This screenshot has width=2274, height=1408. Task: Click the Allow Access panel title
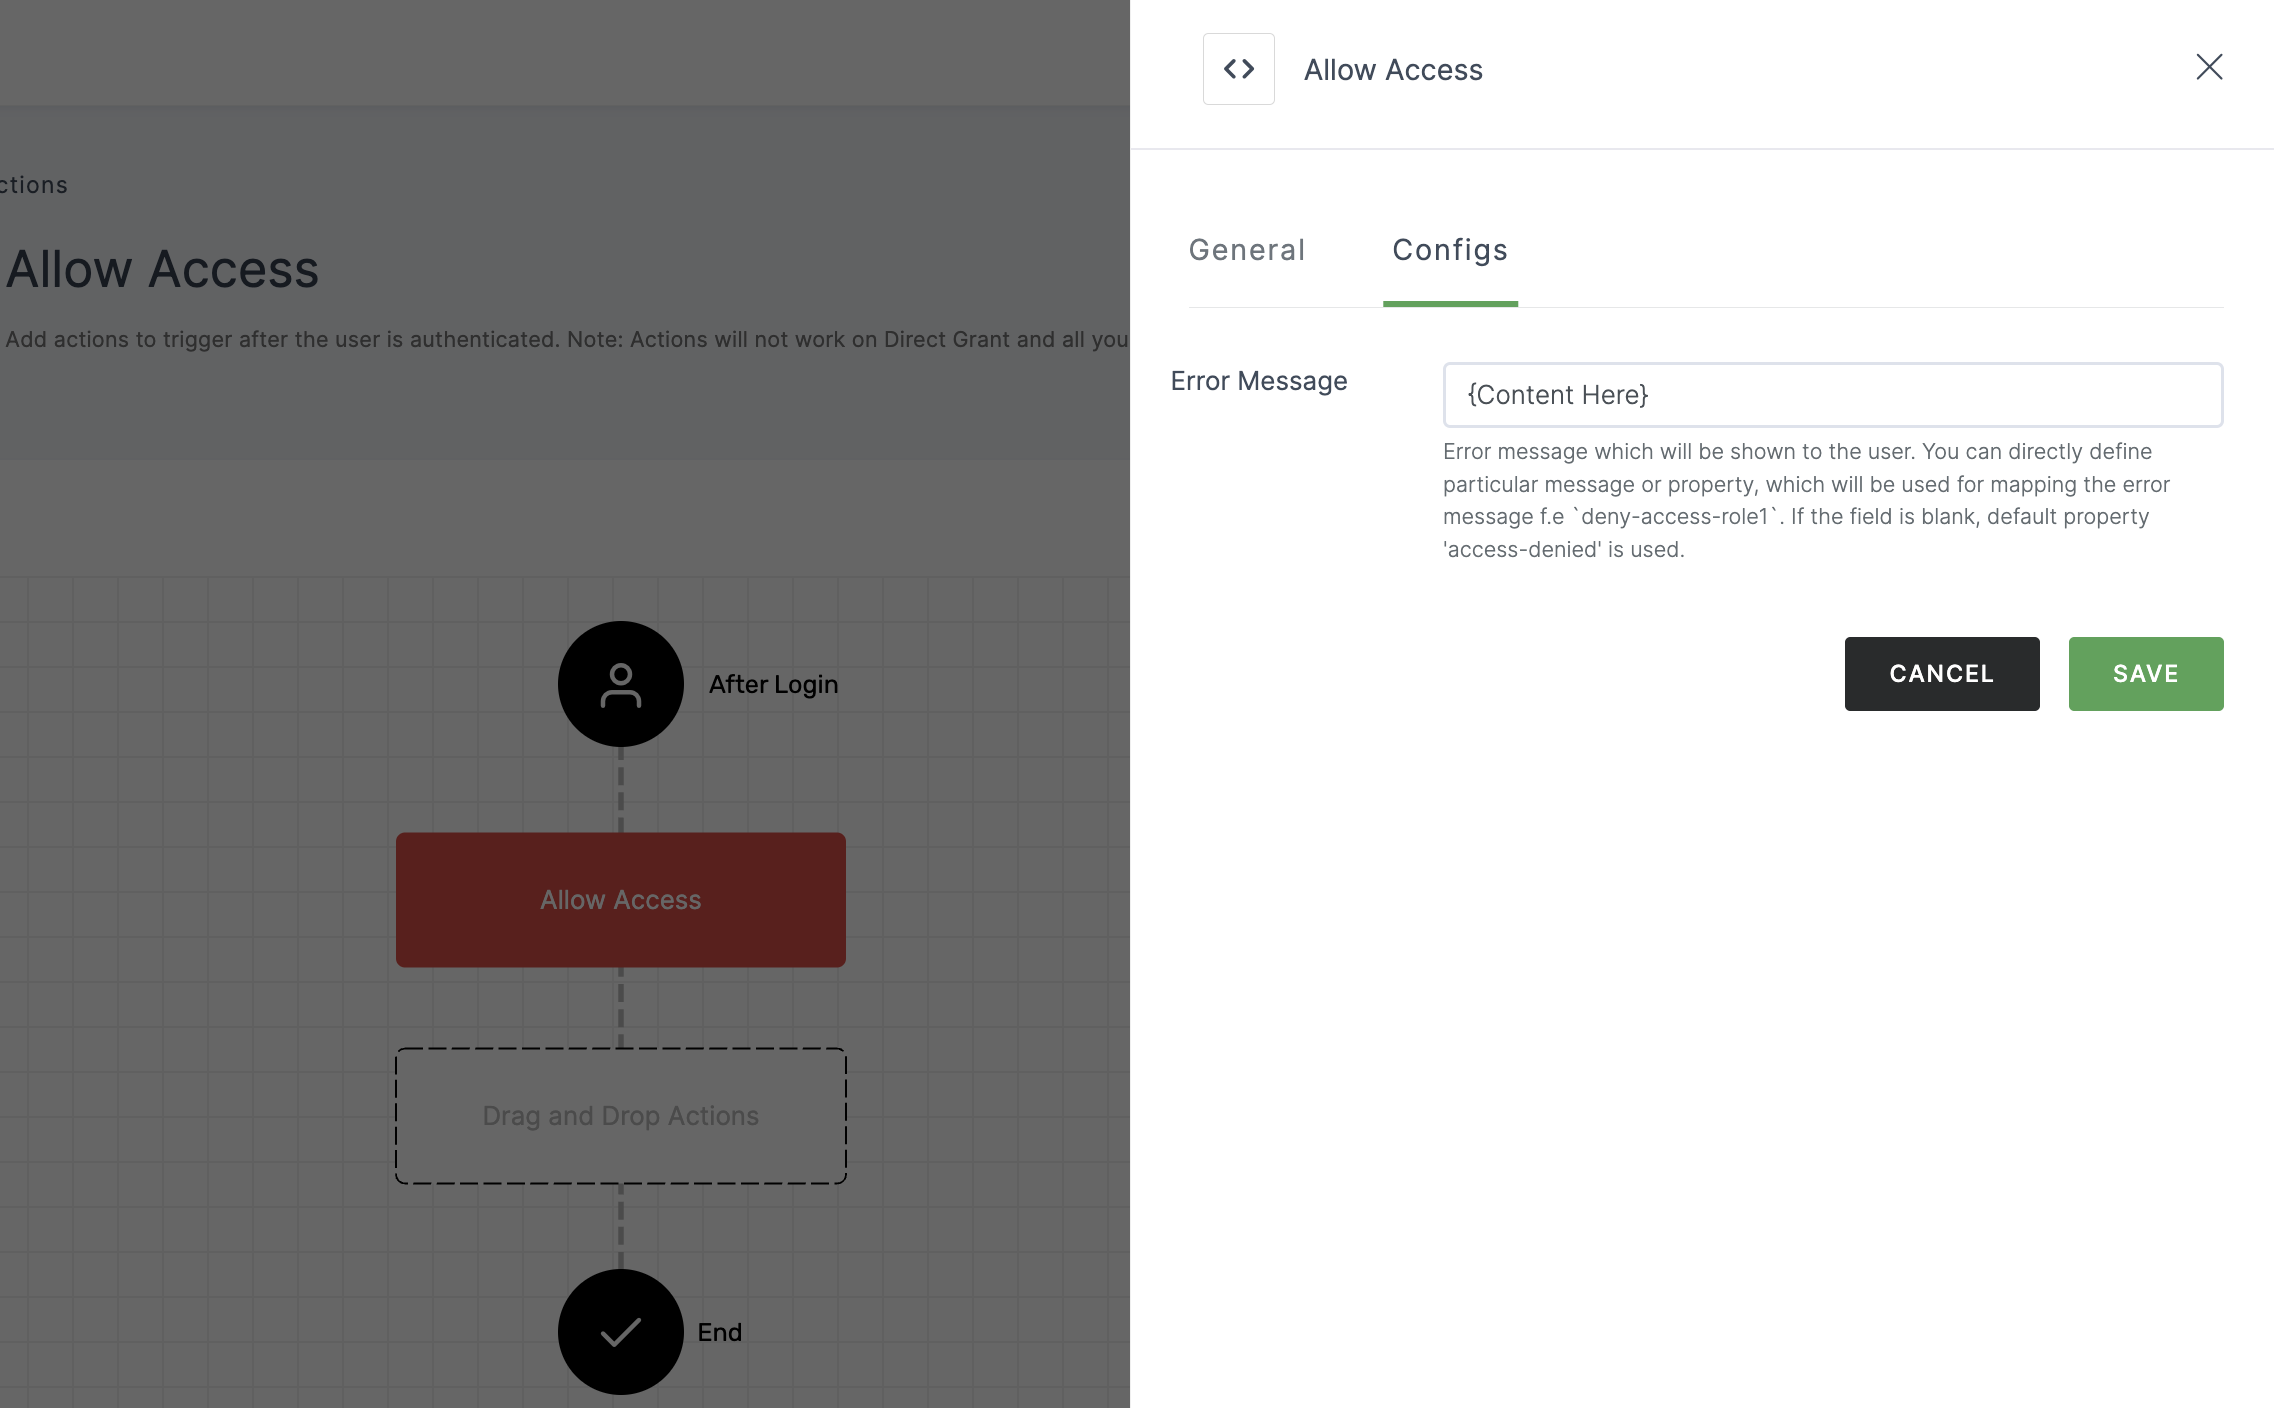tap(1393, 70)
